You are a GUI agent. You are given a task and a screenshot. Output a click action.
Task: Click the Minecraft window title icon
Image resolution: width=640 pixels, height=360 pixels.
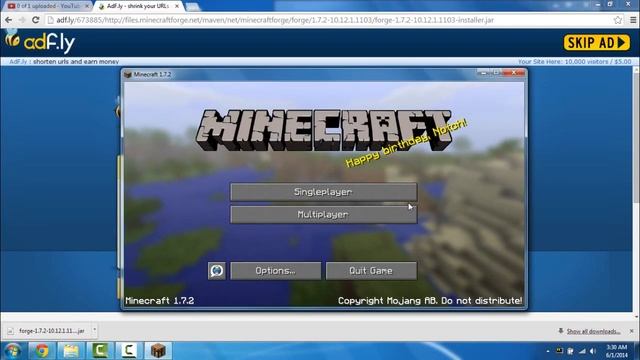point(128,74)
